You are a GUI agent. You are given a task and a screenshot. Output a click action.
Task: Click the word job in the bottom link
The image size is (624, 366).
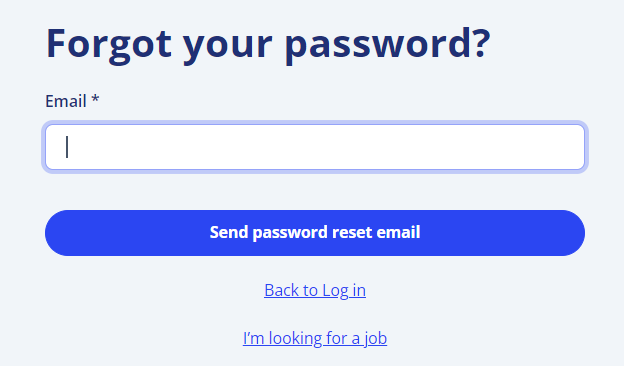tap(375, 339)
